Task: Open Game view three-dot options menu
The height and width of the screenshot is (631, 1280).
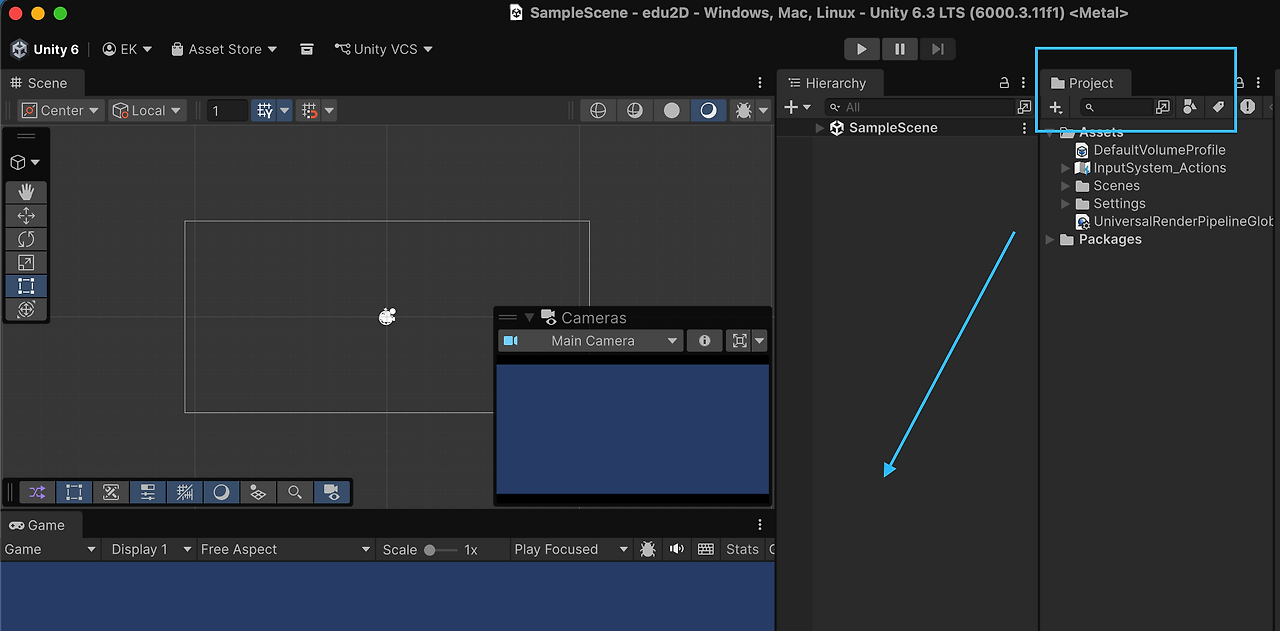Action: coord(760,525)
